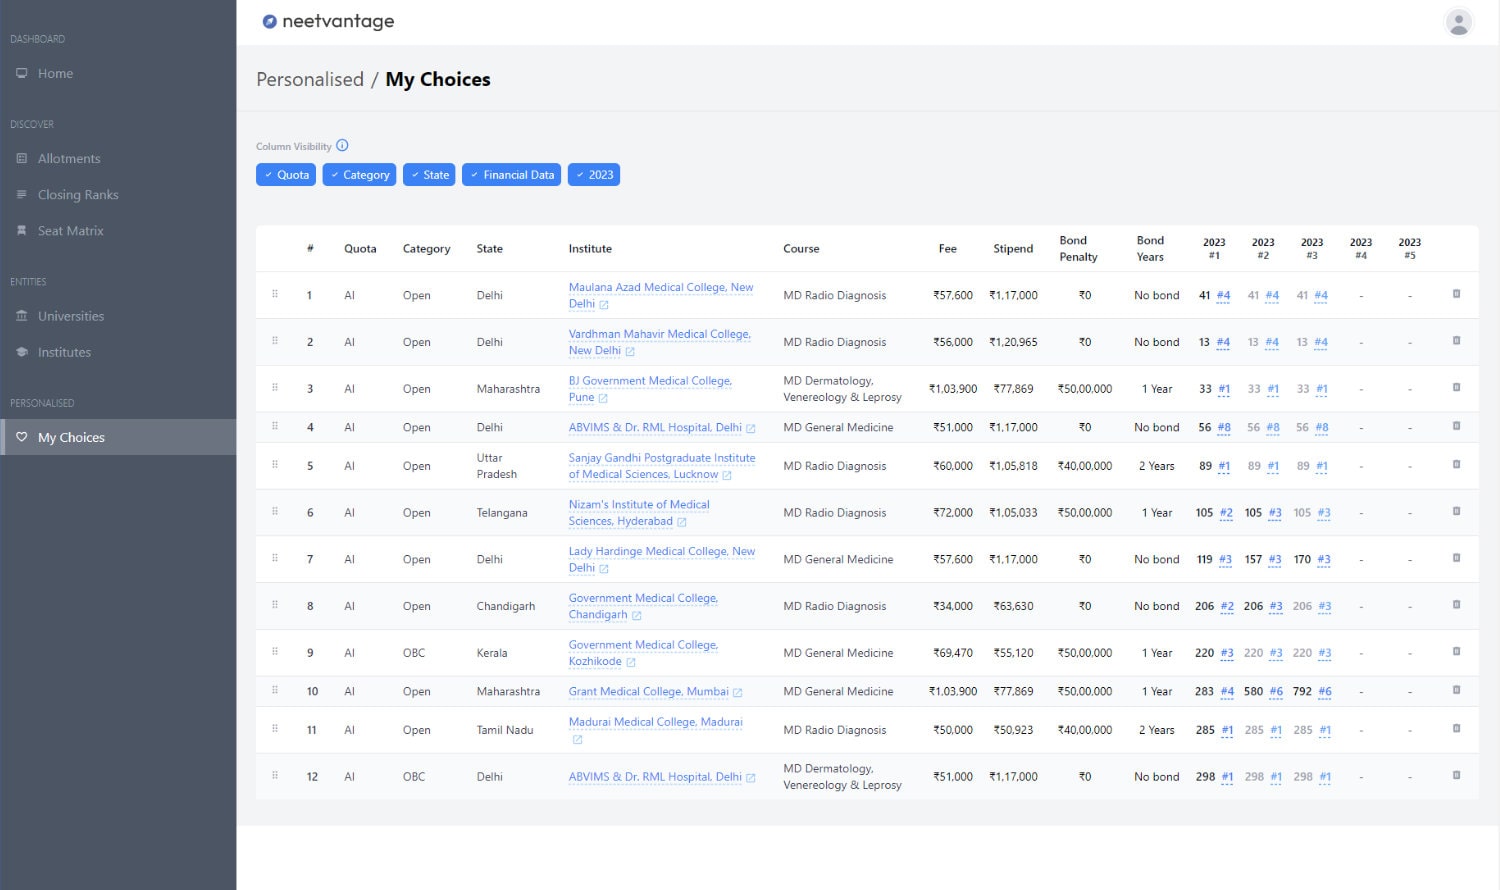The image size is (1500, 890).
Task: Open Allotments in the sidebar
Action: [69, 158]
